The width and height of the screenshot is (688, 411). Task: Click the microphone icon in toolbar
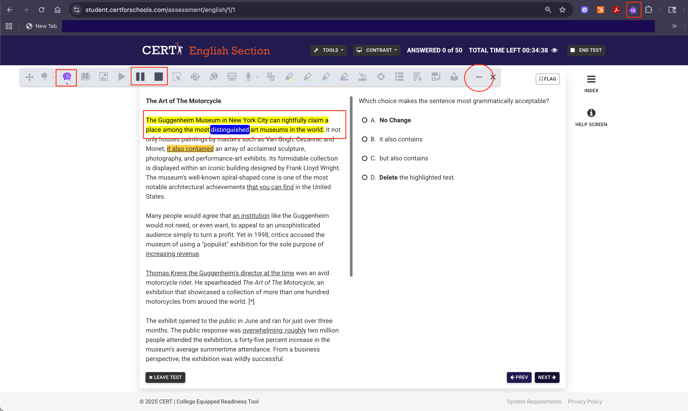(248, 77)
